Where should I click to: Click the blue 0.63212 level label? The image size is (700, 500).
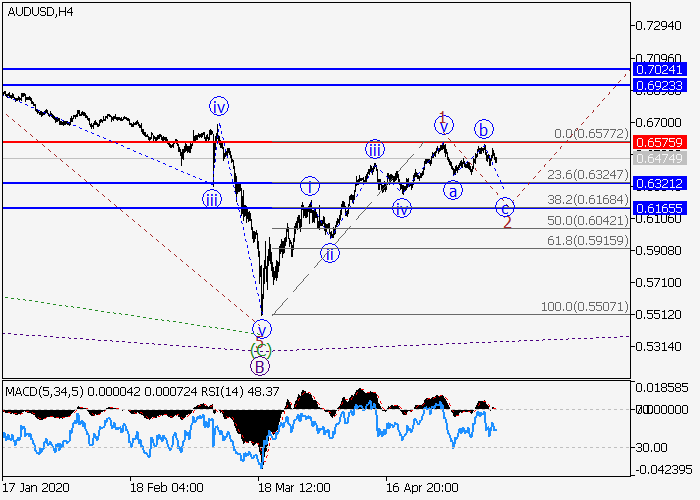(660, 183)
